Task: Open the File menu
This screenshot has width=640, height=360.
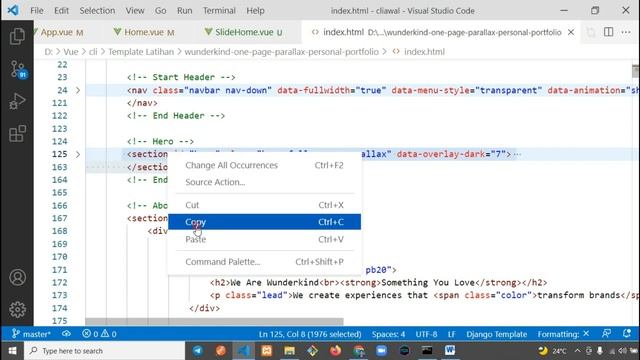Action: tap(37, 11)
